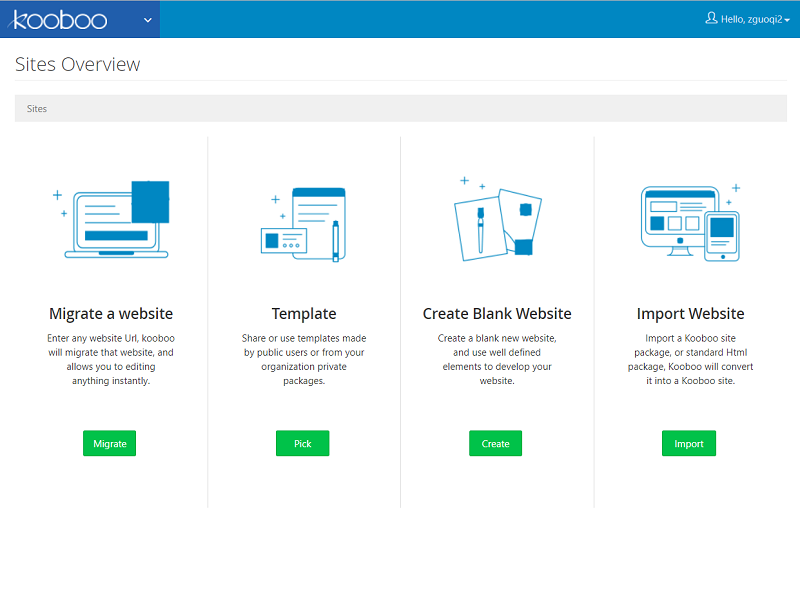This screenshot has width=800, height=600.
Task: Start migration with the Migrate button
Action: (x=110, y=443)
